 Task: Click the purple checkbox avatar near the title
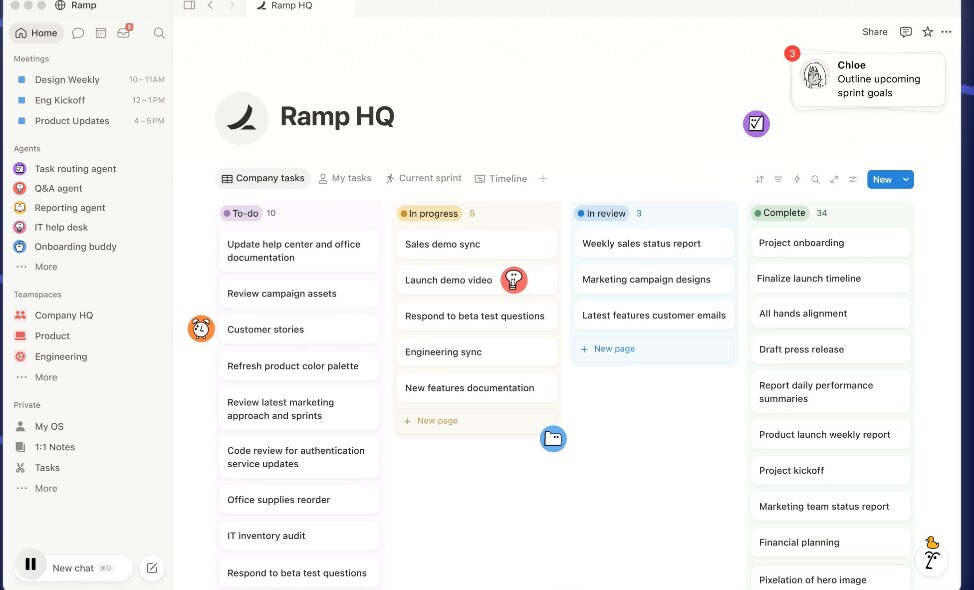(756, 124)
